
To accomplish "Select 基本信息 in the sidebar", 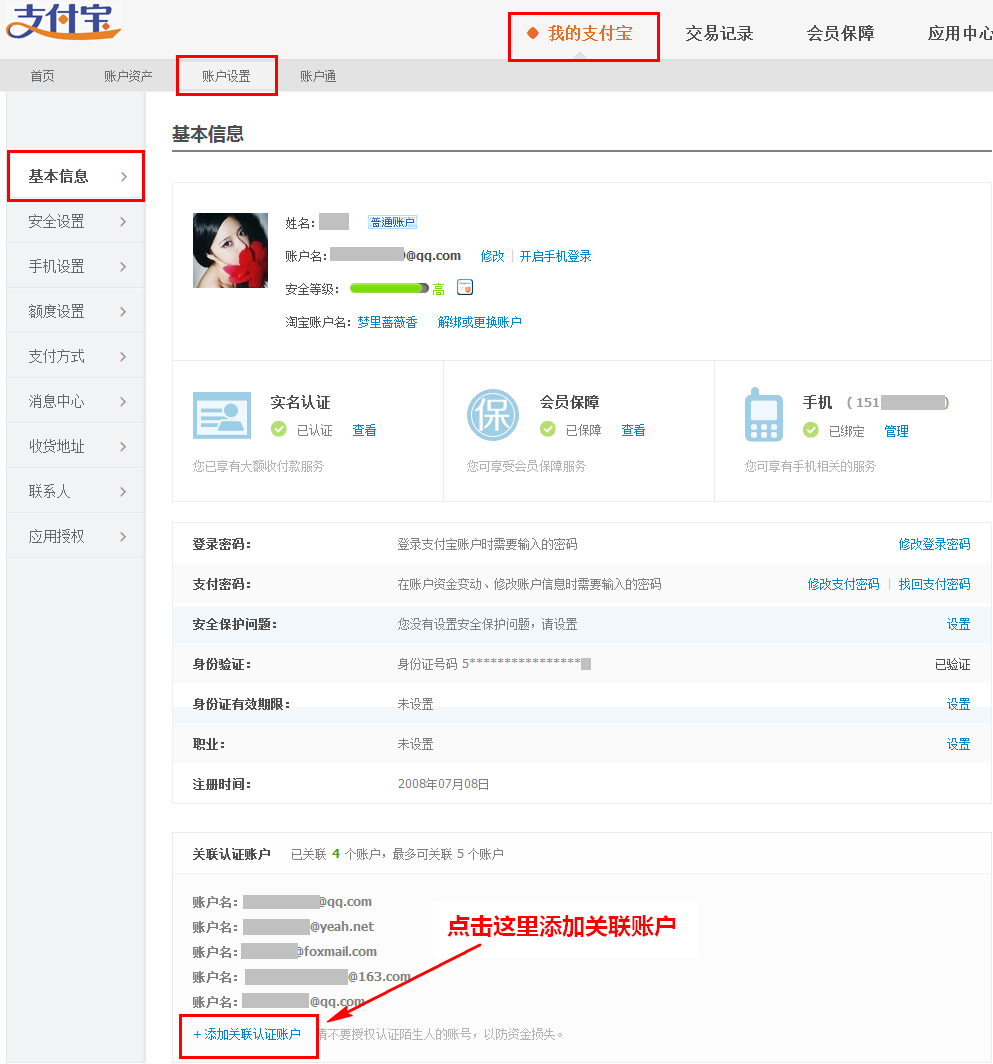I will pyautogui.click(x=75, y=176).
